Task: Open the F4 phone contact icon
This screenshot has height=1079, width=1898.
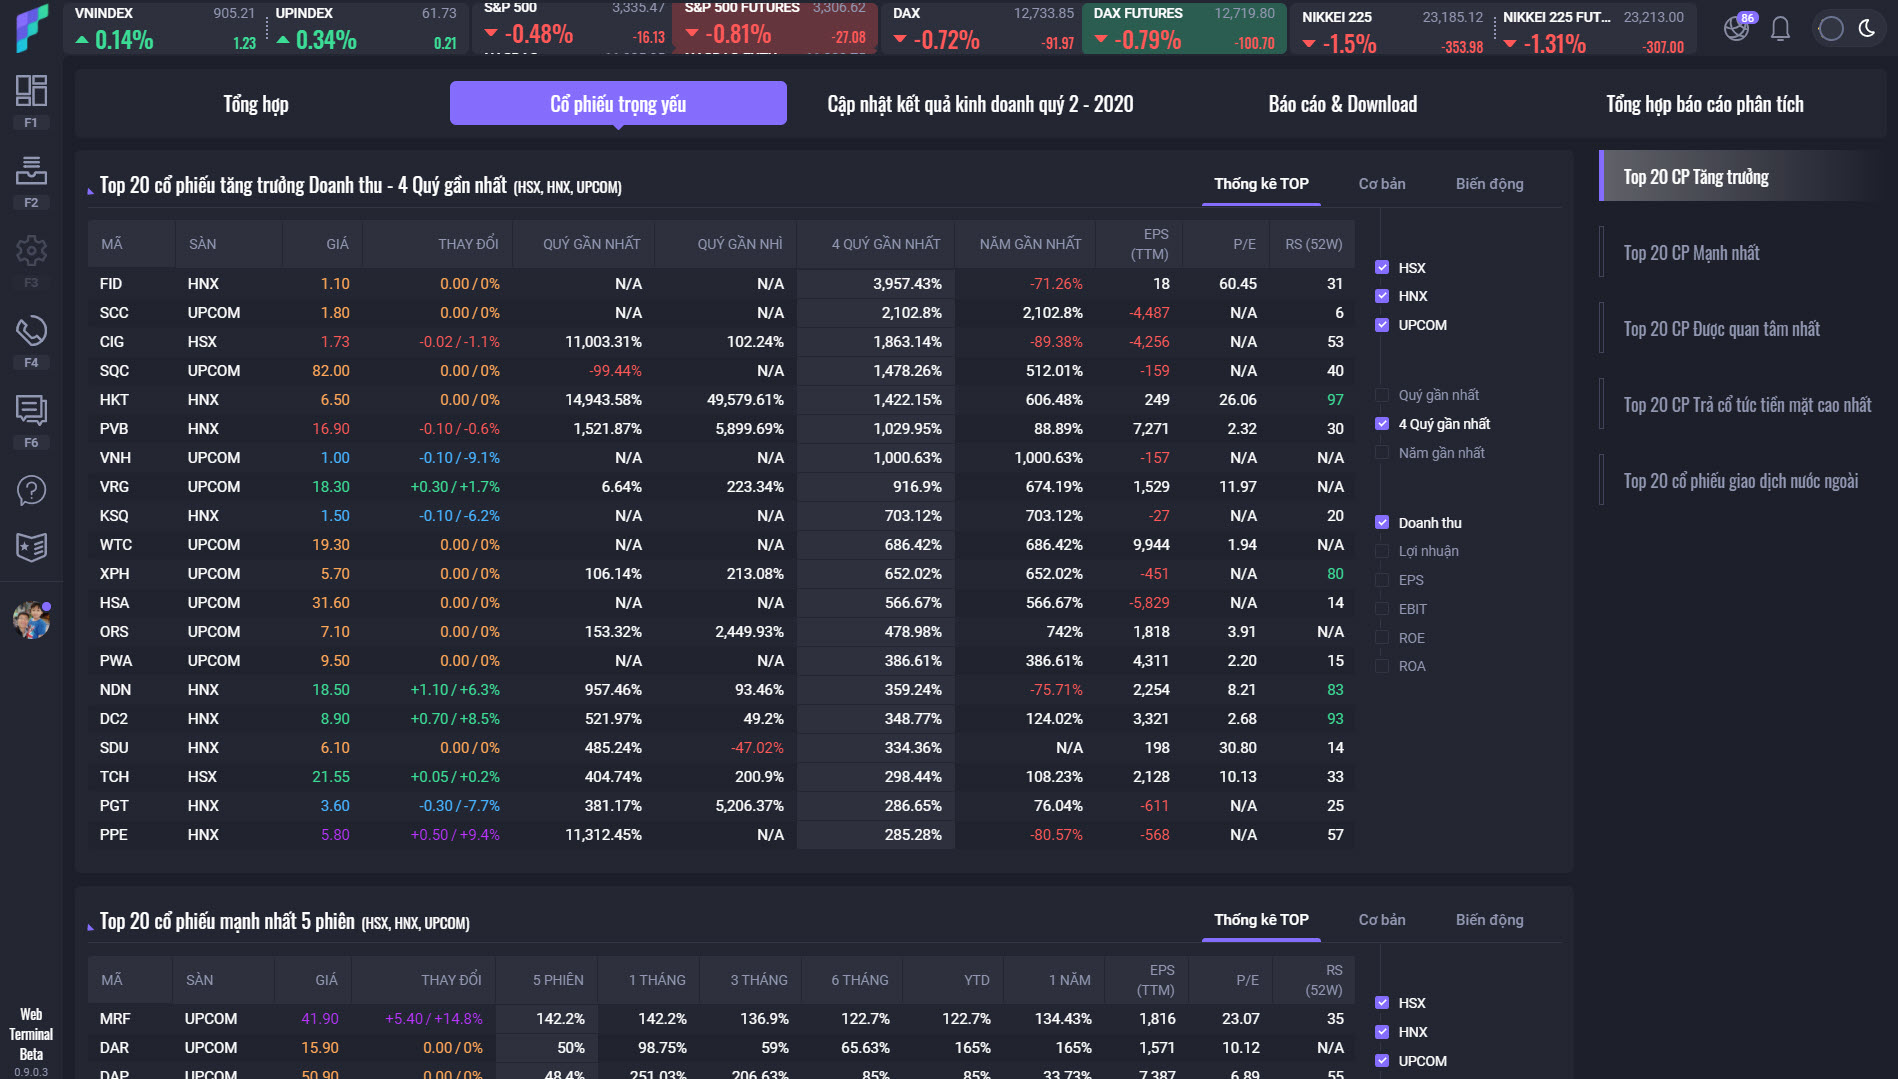Action: [x=31, y=331]
